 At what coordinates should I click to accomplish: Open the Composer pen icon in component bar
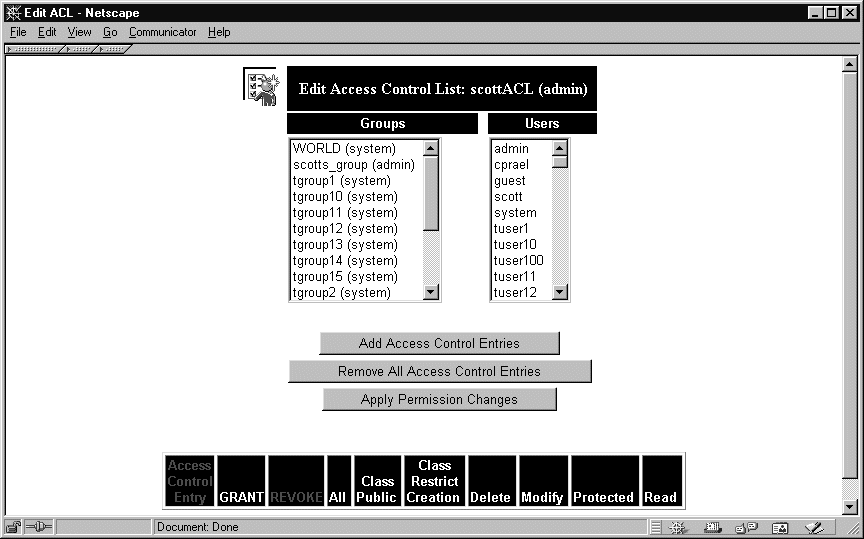click(814, 527)
